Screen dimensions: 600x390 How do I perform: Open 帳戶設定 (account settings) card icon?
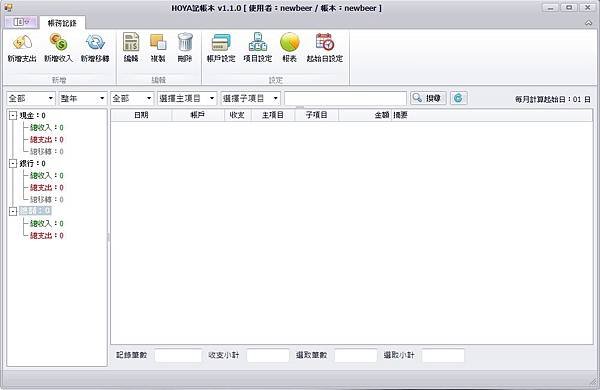click(221, 42)
